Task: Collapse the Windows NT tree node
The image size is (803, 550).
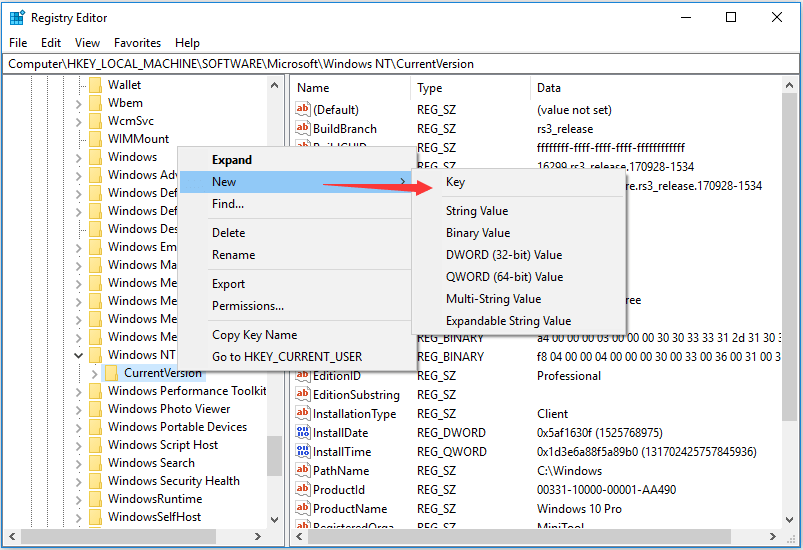Action: (x=78, y=355)
